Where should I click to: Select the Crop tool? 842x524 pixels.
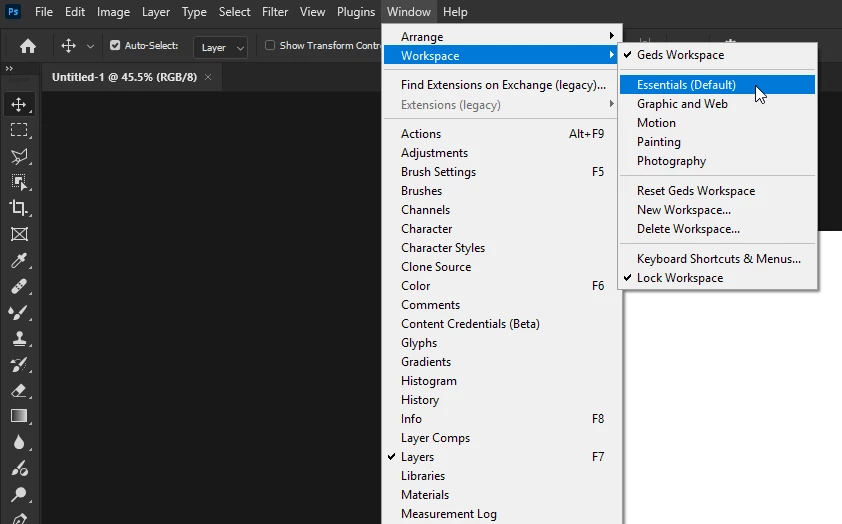tap(19, 208)
